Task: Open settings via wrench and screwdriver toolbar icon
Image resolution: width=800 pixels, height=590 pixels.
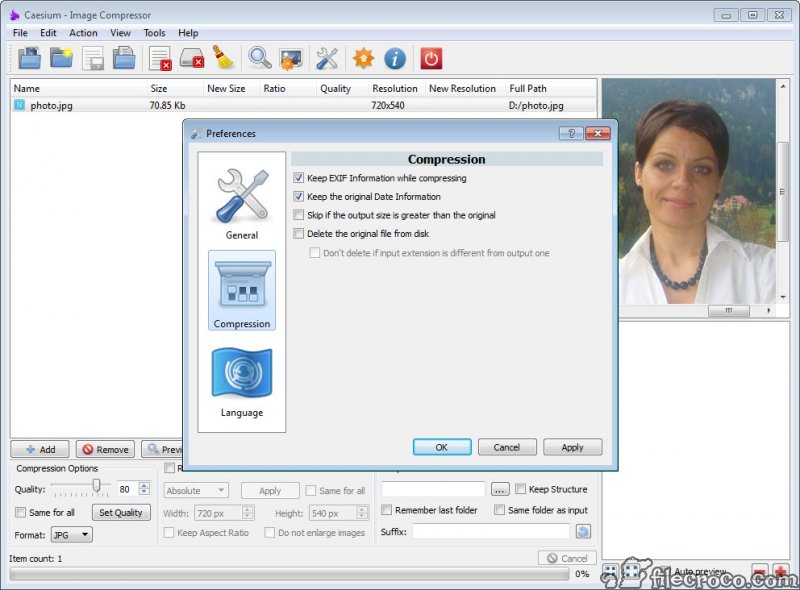Action: coord(327,58)
